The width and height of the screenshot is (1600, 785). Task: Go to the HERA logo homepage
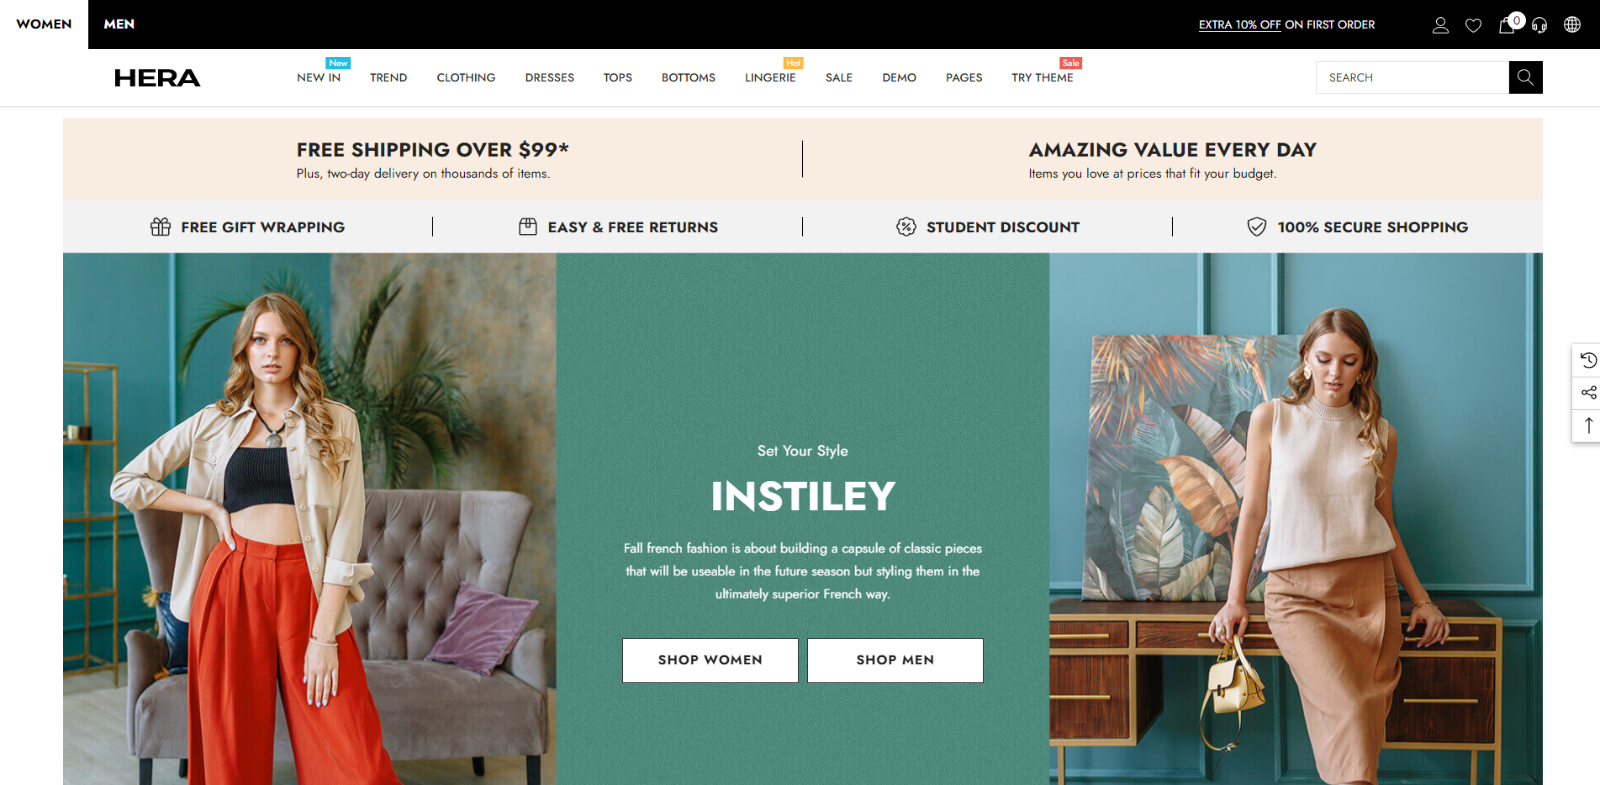click(x=157, y=78)
